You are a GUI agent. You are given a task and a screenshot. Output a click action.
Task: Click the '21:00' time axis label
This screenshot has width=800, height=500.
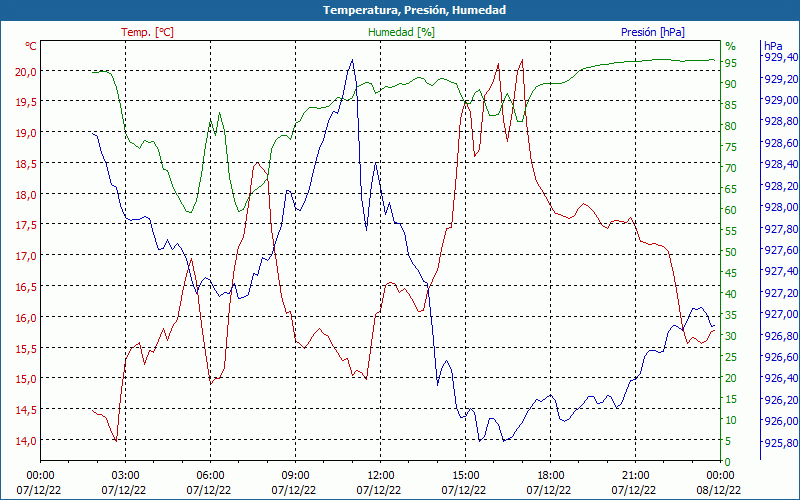(x=635, y=476)
